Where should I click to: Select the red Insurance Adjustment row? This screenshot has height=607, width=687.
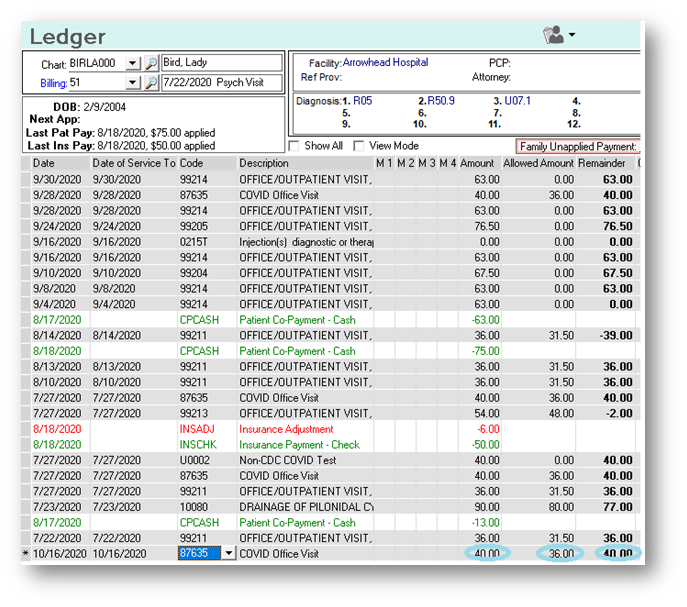(331, 429)
